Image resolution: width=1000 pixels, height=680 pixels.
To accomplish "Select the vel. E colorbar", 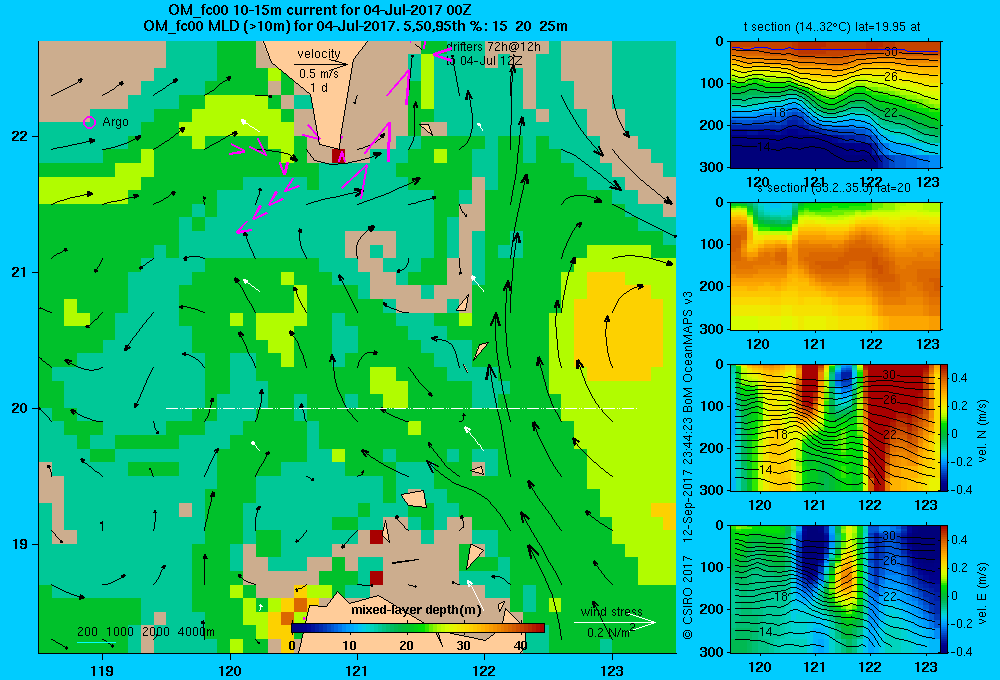I will point(944,589).
